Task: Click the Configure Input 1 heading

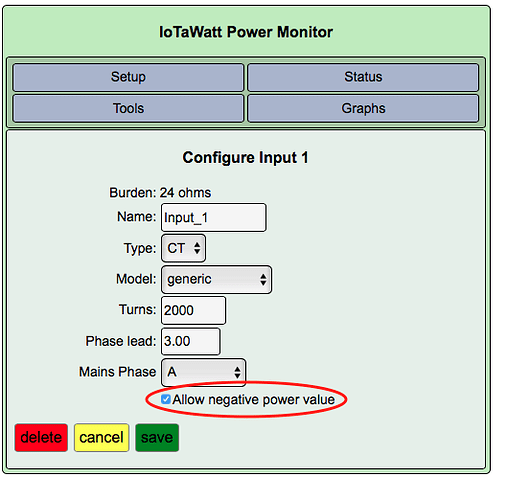Action: (x=245, y=158)
